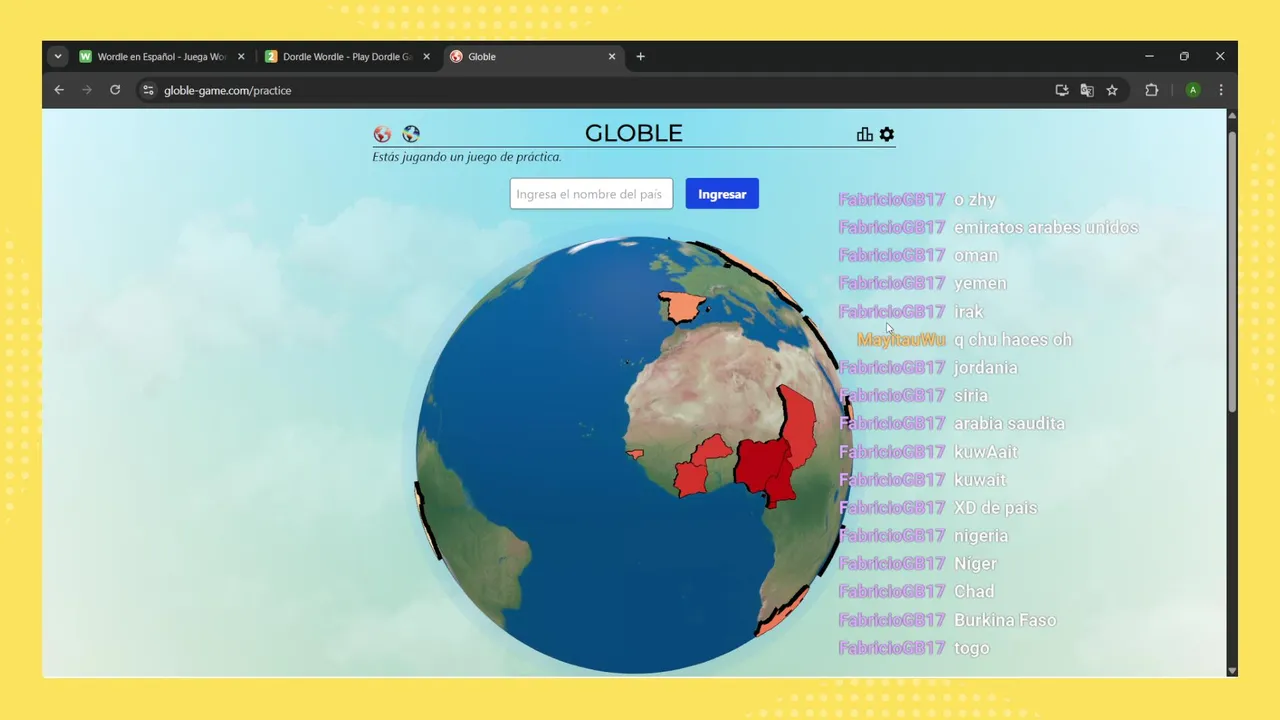Screen dimensions: 1280x720
Task: Click chat message 'kuwAait'
Action: tap(986, 451)
